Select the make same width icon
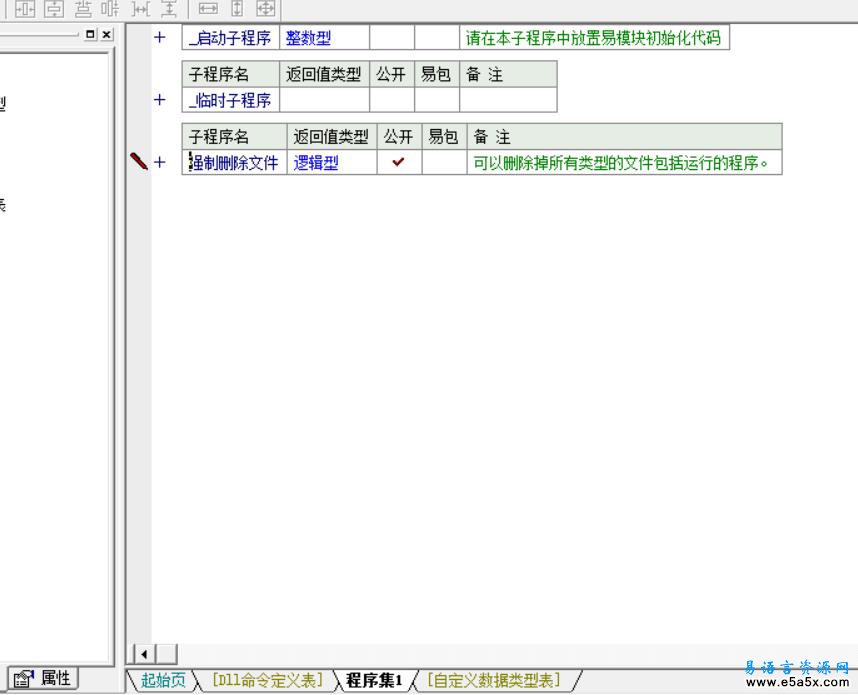 (x=207, y=10)
